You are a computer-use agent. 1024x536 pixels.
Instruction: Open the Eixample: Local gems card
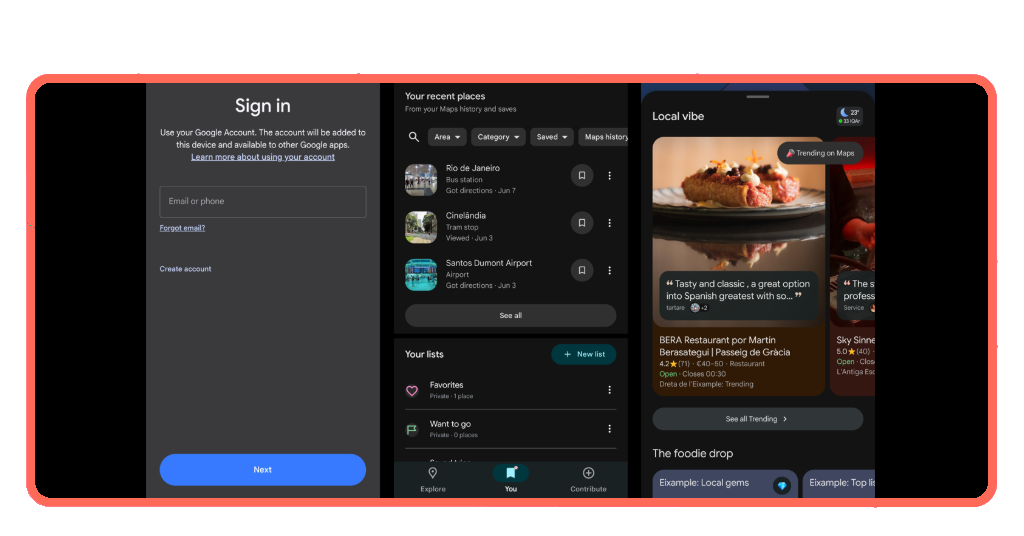pyautogui.click(x=725, y=484)
